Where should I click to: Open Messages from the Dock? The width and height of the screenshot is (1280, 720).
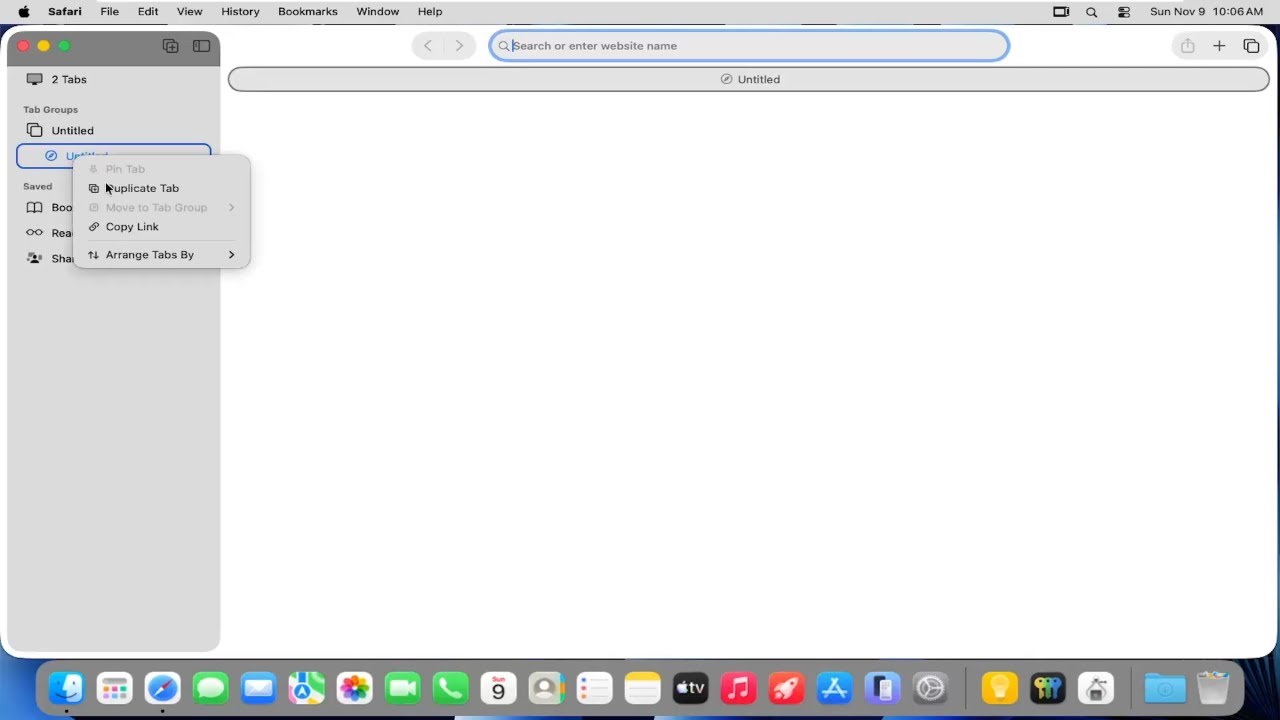pyautogui.click(x=211, y=688)
